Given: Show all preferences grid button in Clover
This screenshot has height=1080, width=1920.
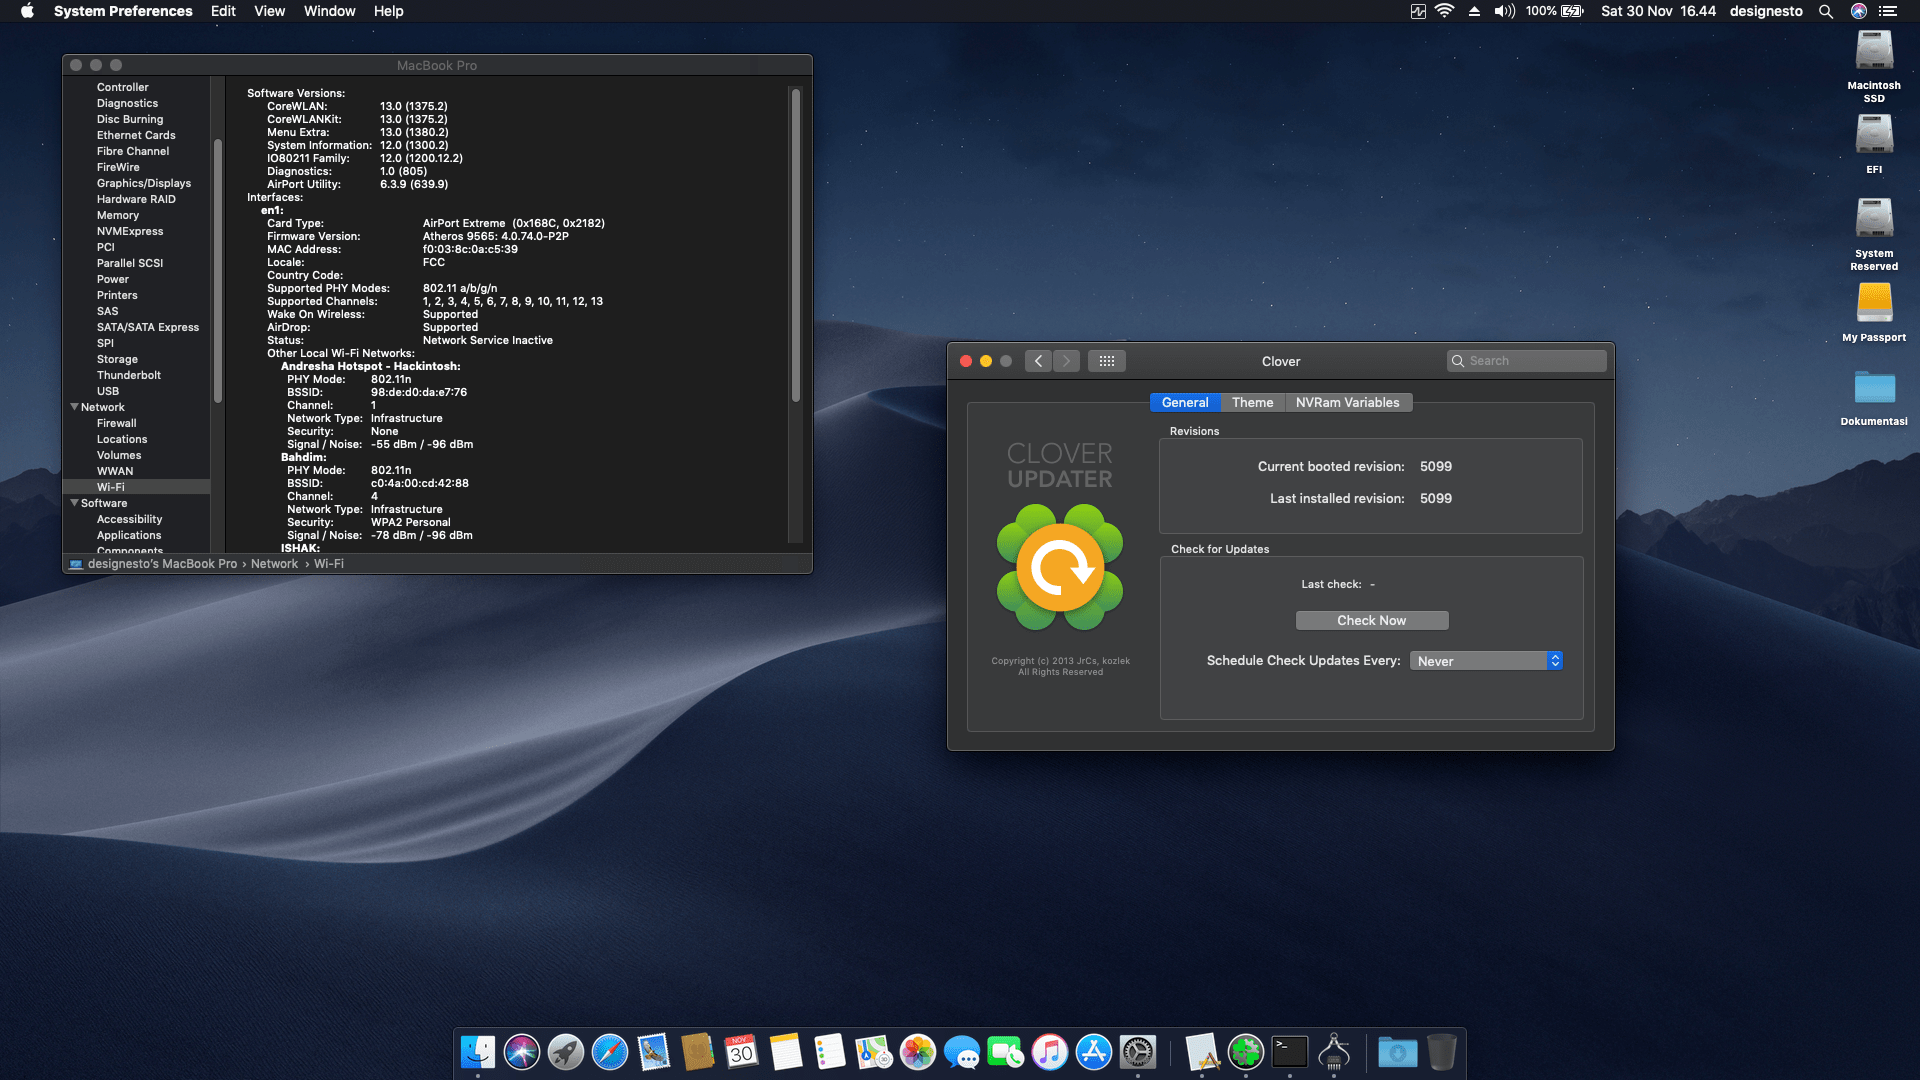Looking at the screenshot, I should 1107,361.
